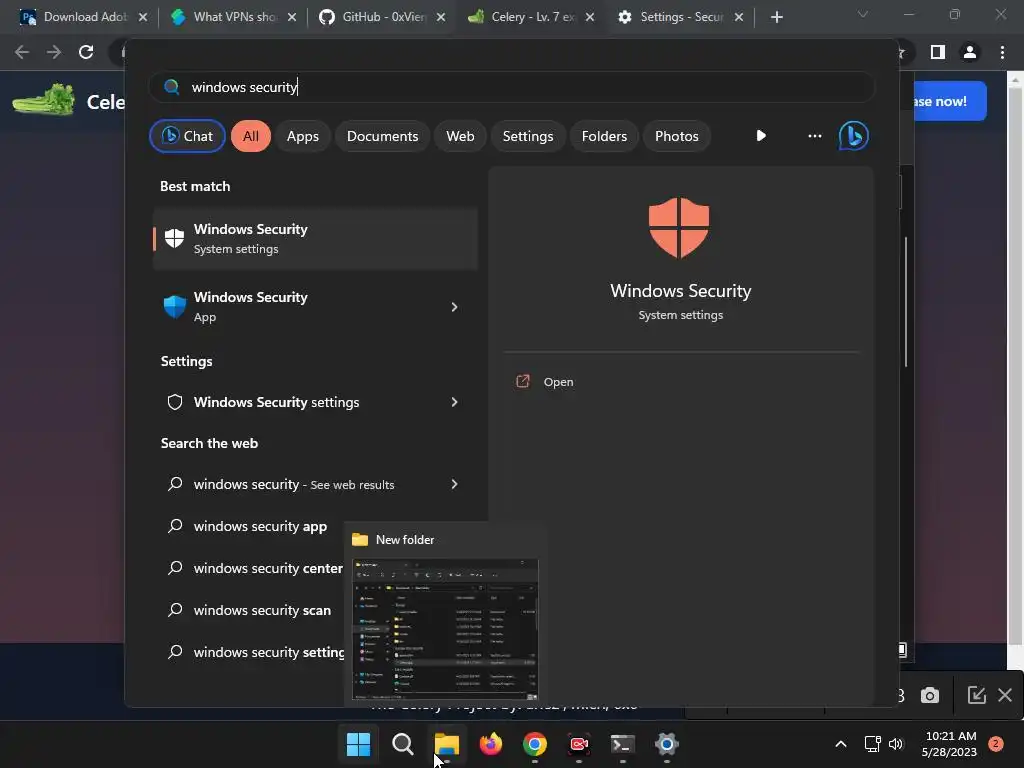Open the Chrome profile icon
1024x768 pixels.
970,52
